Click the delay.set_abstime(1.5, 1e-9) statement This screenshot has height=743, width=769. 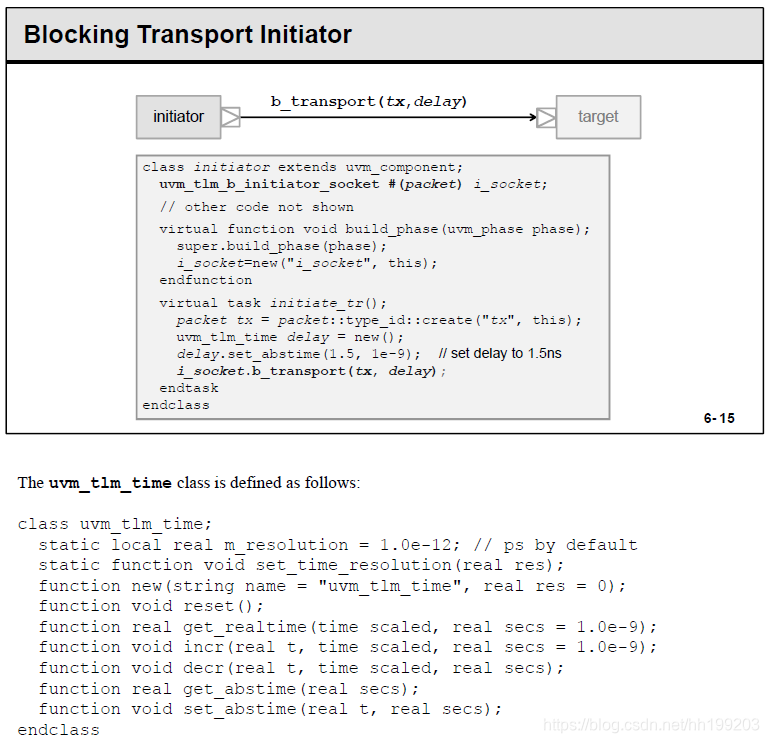coord(299,354)
